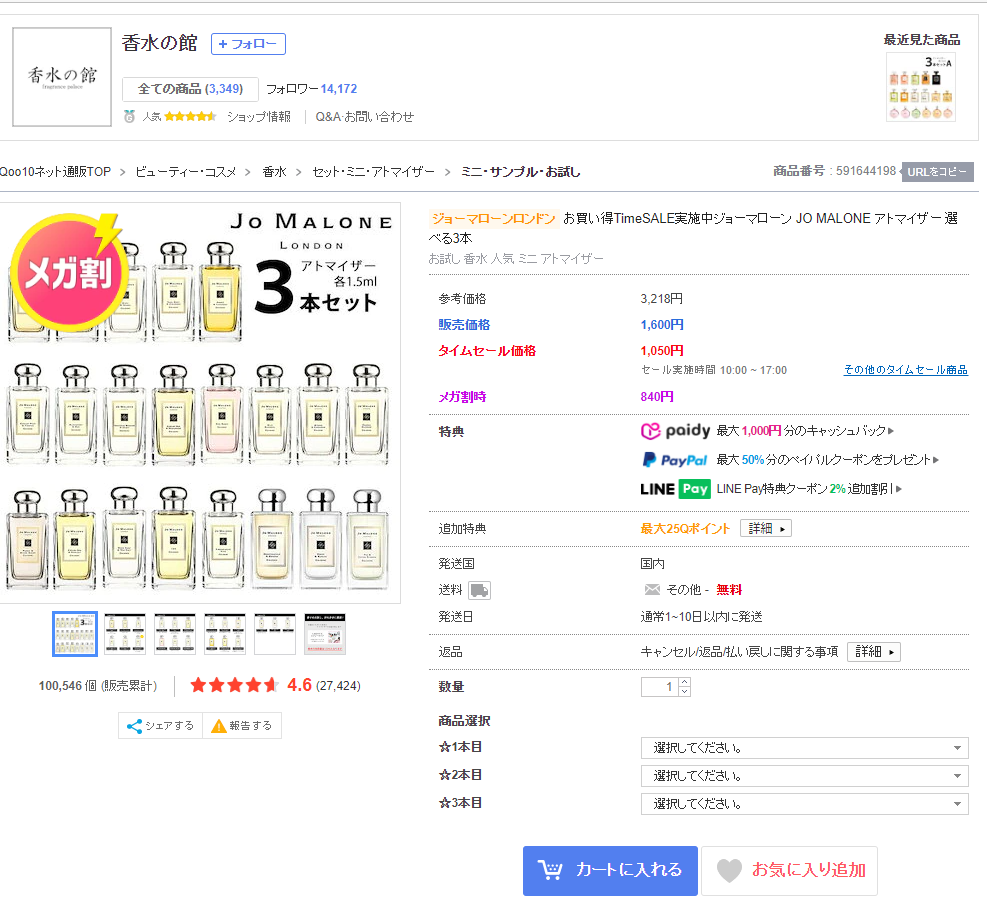Follow the shop with +フォロー button
Image resolution: width=987 pixels, height=911 pixels.
coord(248,44)
